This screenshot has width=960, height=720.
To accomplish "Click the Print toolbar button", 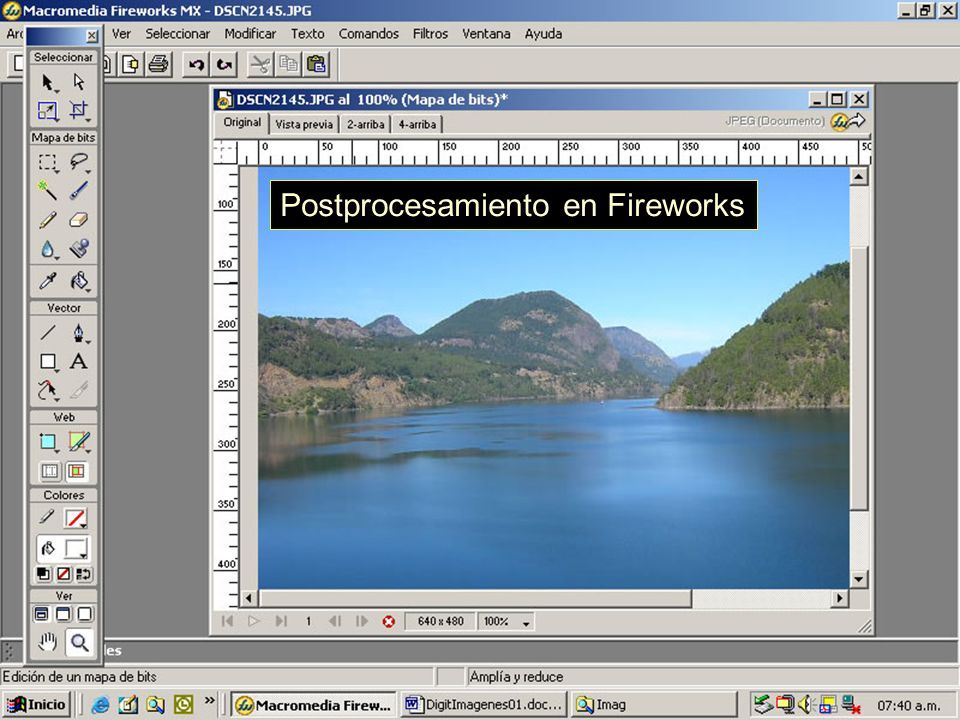I will tap(159, 64).
